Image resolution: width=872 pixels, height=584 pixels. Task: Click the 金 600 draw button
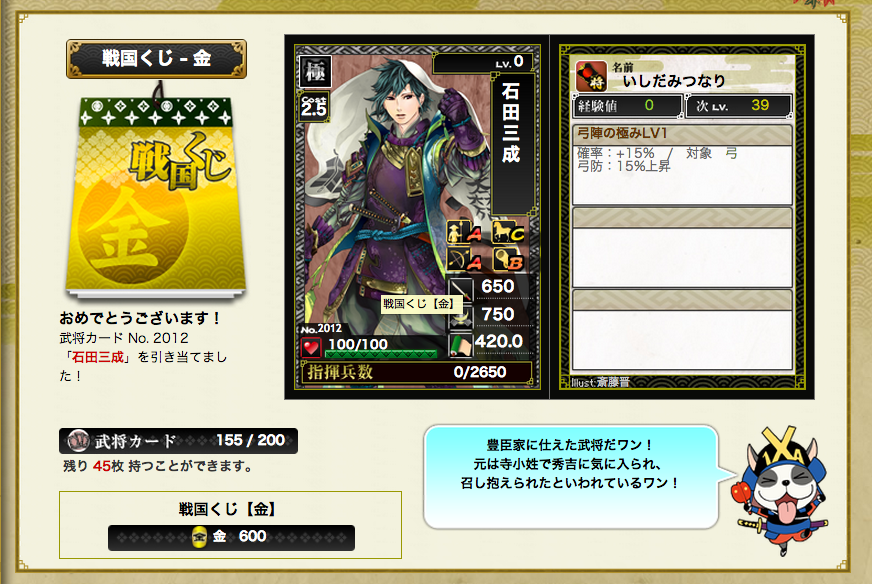coord(231,537)
